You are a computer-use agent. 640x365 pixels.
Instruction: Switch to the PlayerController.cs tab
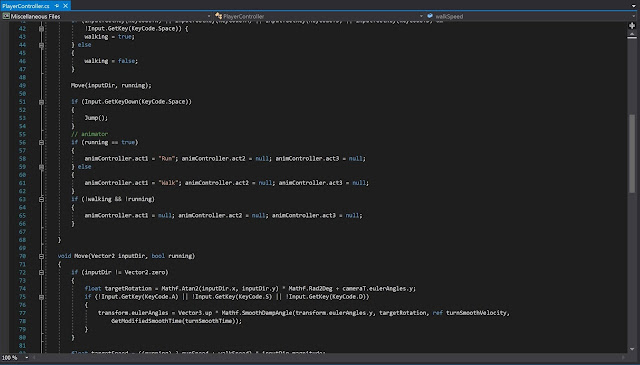(26, 6)
